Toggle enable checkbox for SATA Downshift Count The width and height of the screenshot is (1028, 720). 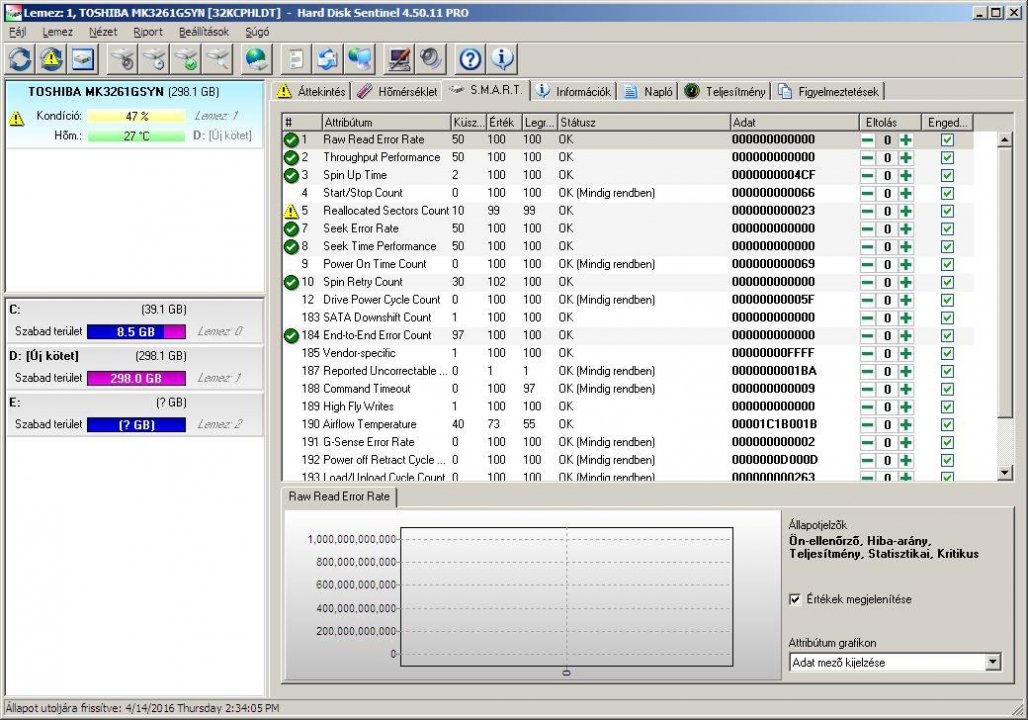click(947, 317)
